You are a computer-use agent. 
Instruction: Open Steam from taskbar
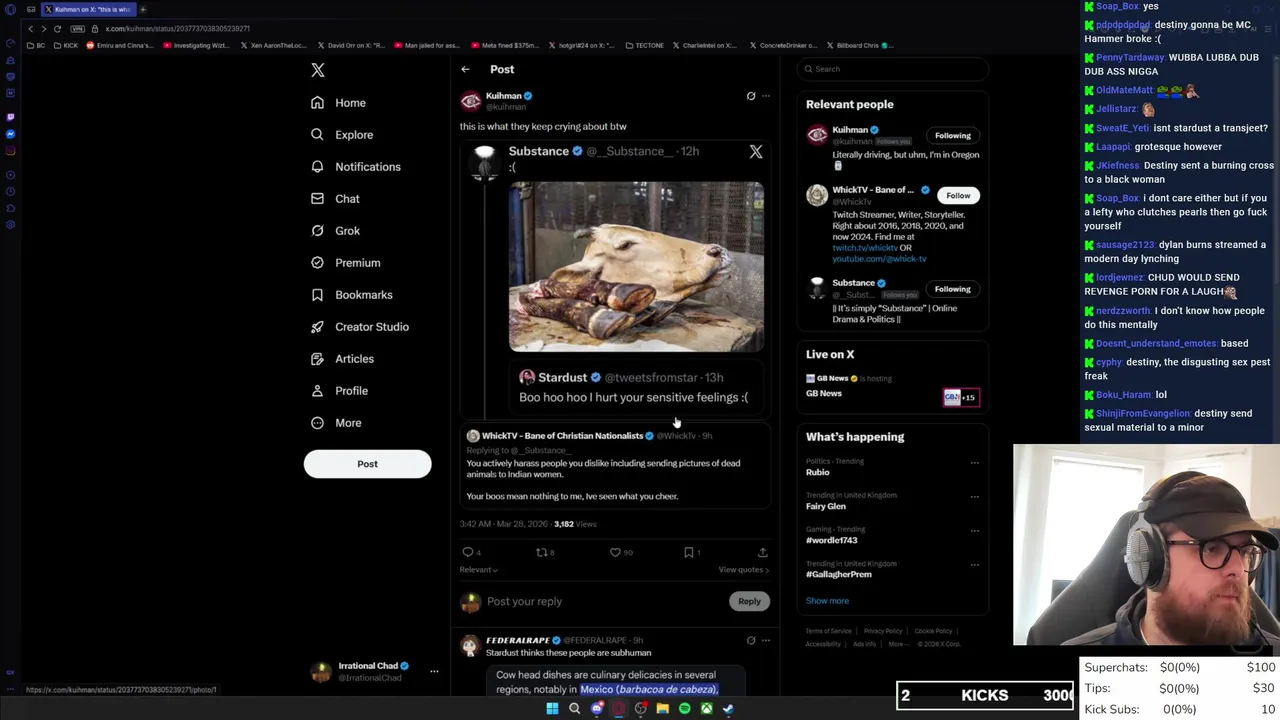click(728, 709)
